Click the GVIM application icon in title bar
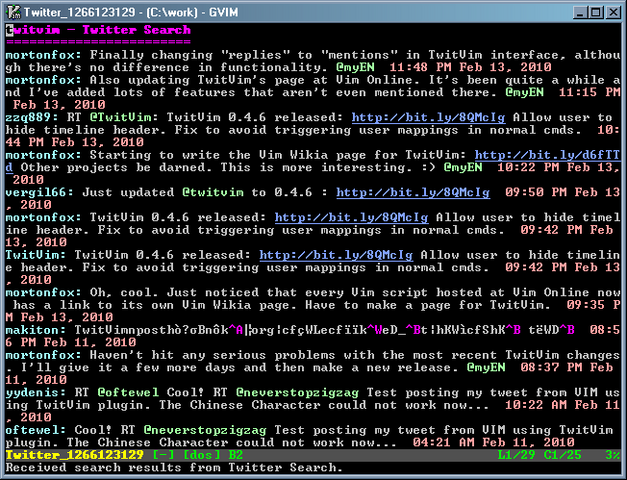This screenshot has width=627, height=480. [x=13, y=12]
